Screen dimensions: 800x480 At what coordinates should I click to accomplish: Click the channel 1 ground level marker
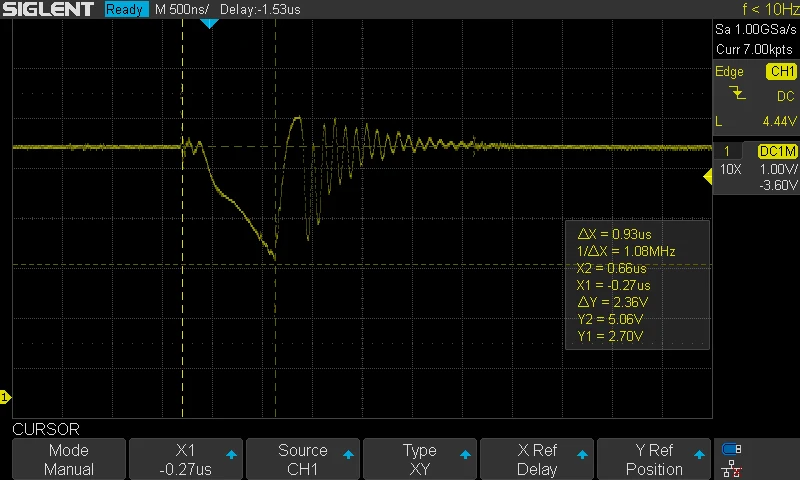pyautogui.click(x=5, y=397)
